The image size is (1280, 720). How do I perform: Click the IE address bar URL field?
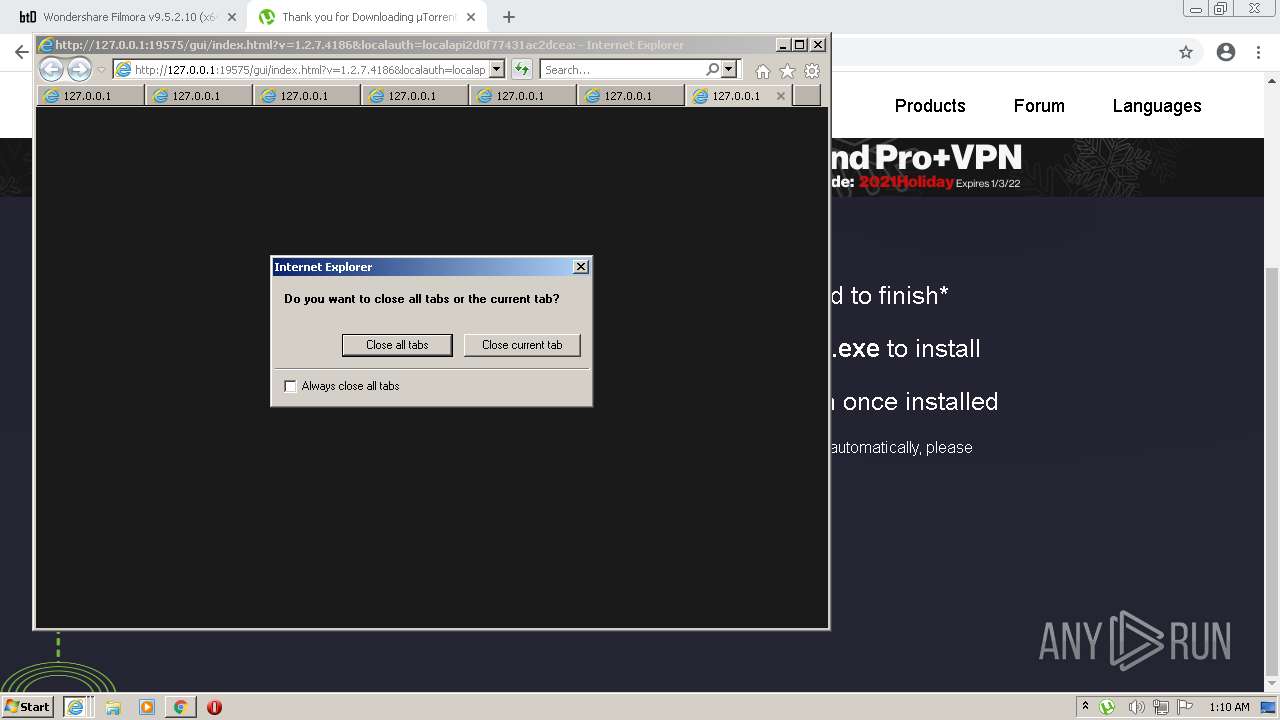click(x=301, y=70)
